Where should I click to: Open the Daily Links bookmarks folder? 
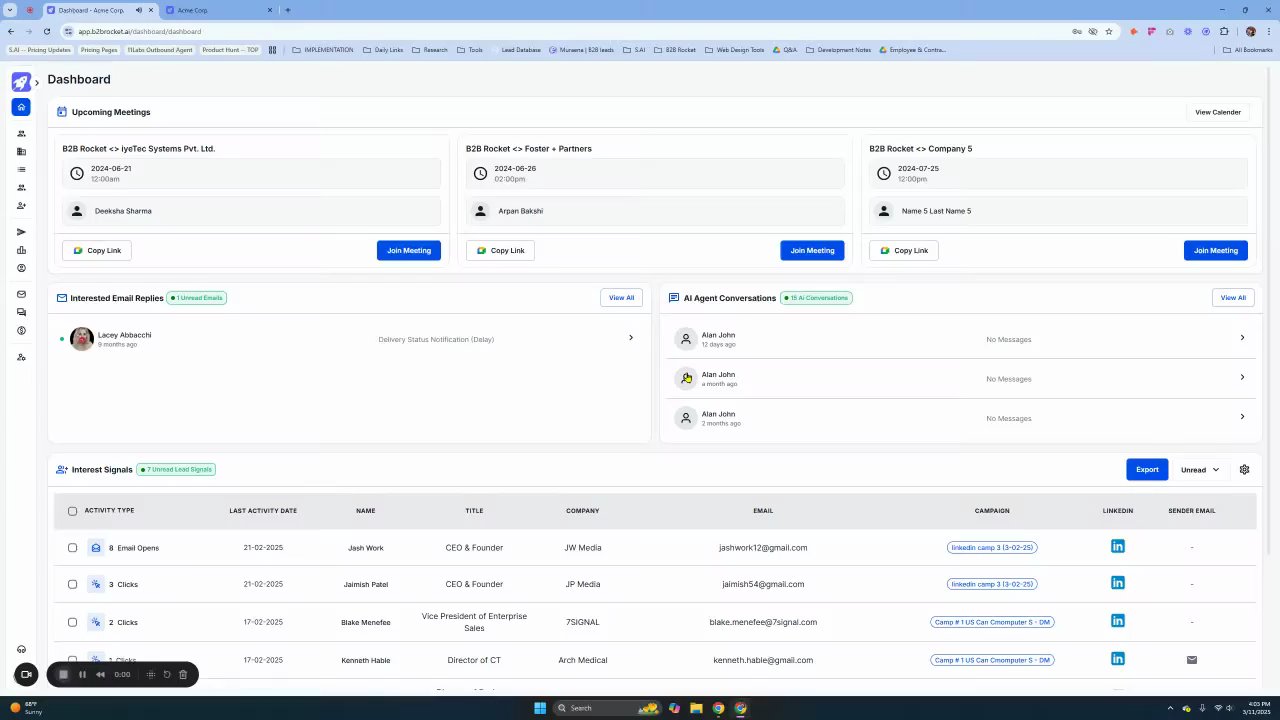click(x=383, y=50)
